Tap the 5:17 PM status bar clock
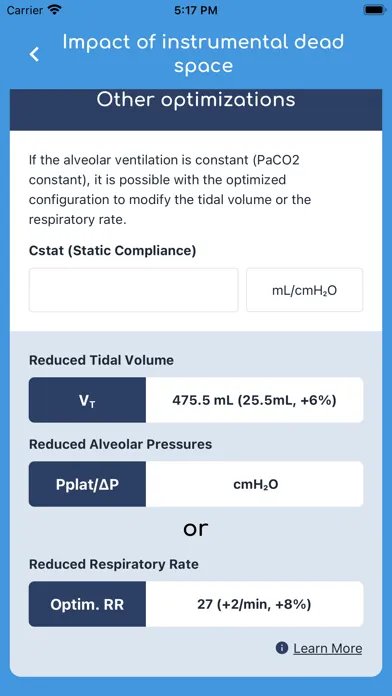392x696 pixels. coord(196,10)
